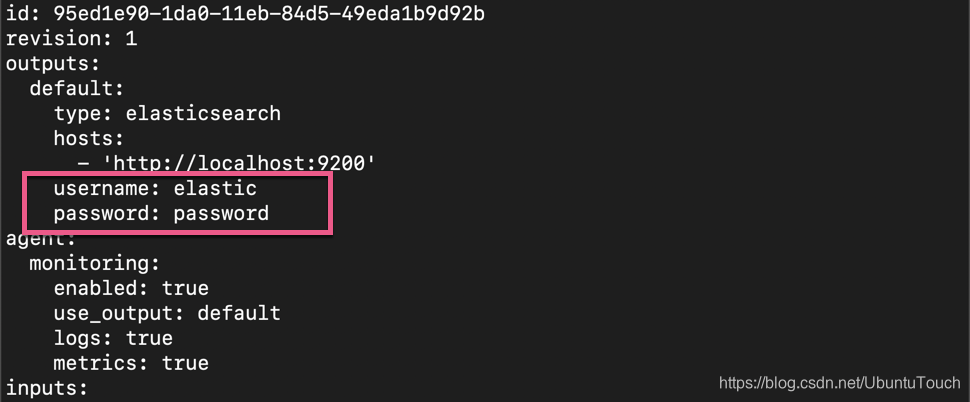Click the agent: key line
The width and height of the screenshot is (970, 402).
pyautogui.click(x=40, y=238)
